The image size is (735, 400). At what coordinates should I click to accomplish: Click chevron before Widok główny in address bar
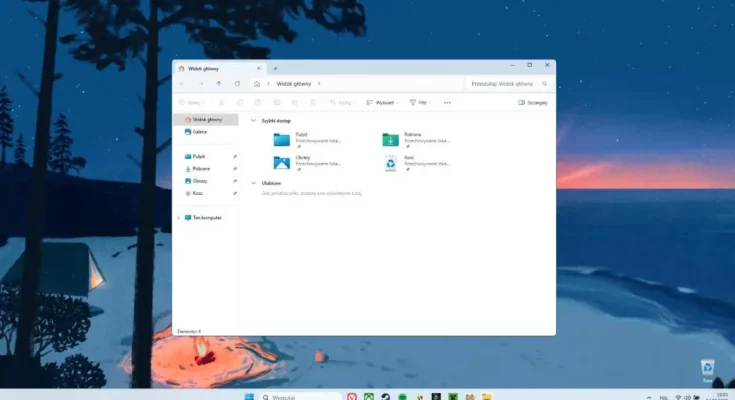pyautogui.click(x=268, y=84)
